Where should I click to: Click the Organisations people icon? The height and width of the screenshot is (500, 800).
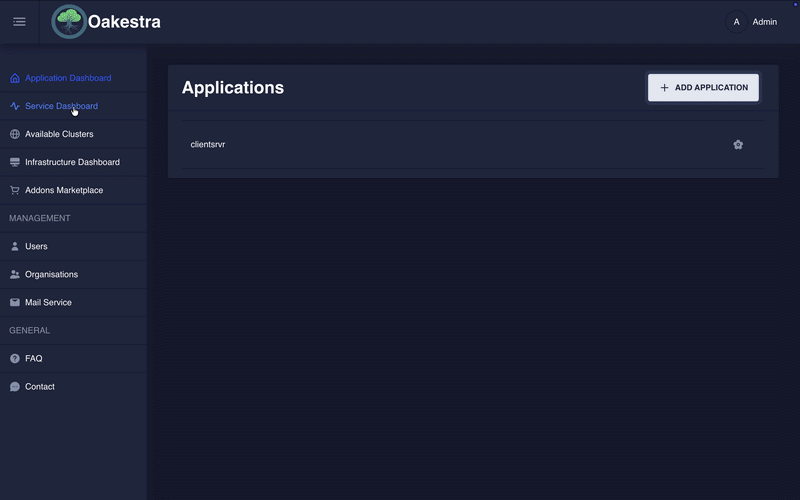tap(15, 274)
